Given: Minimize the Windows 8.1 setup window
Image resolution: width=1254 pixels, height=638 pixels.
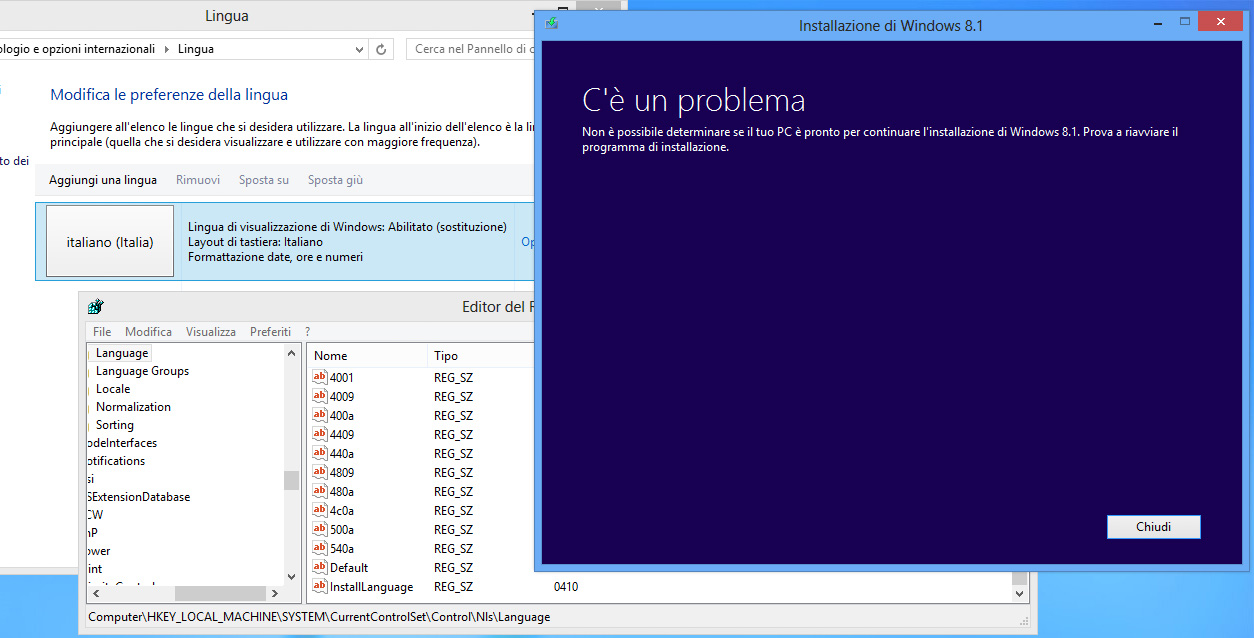Looking at the screenshot, I should [1159, 22].
